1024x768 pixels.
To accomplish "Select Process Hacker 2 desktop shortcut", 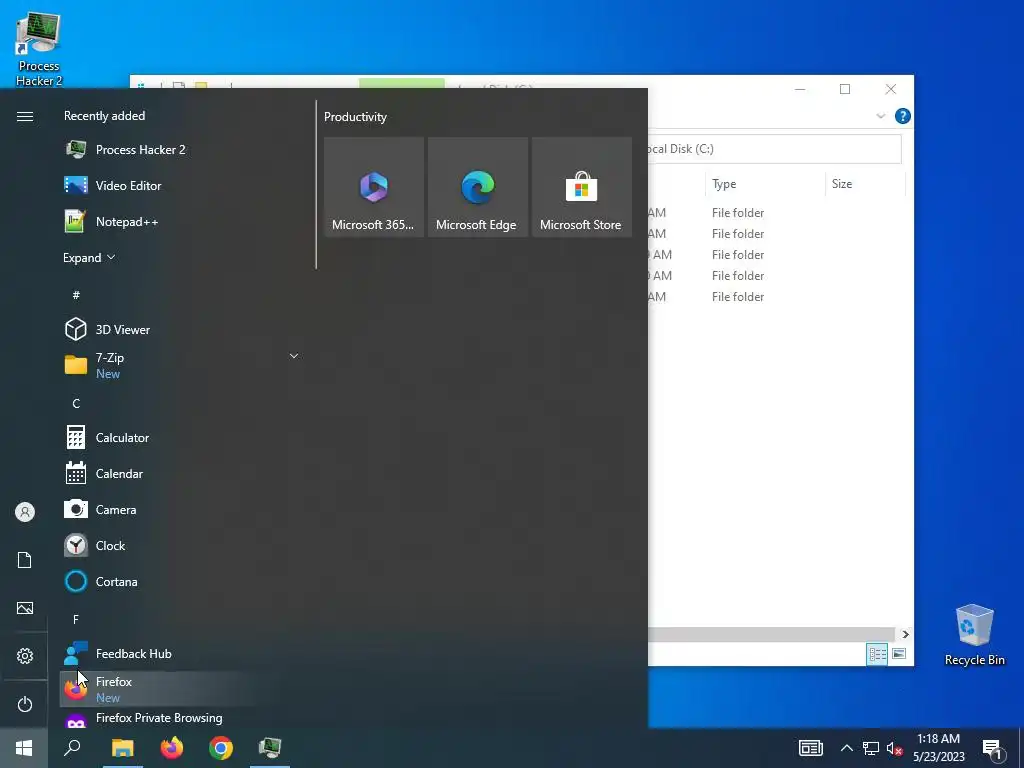I will 39,50.
